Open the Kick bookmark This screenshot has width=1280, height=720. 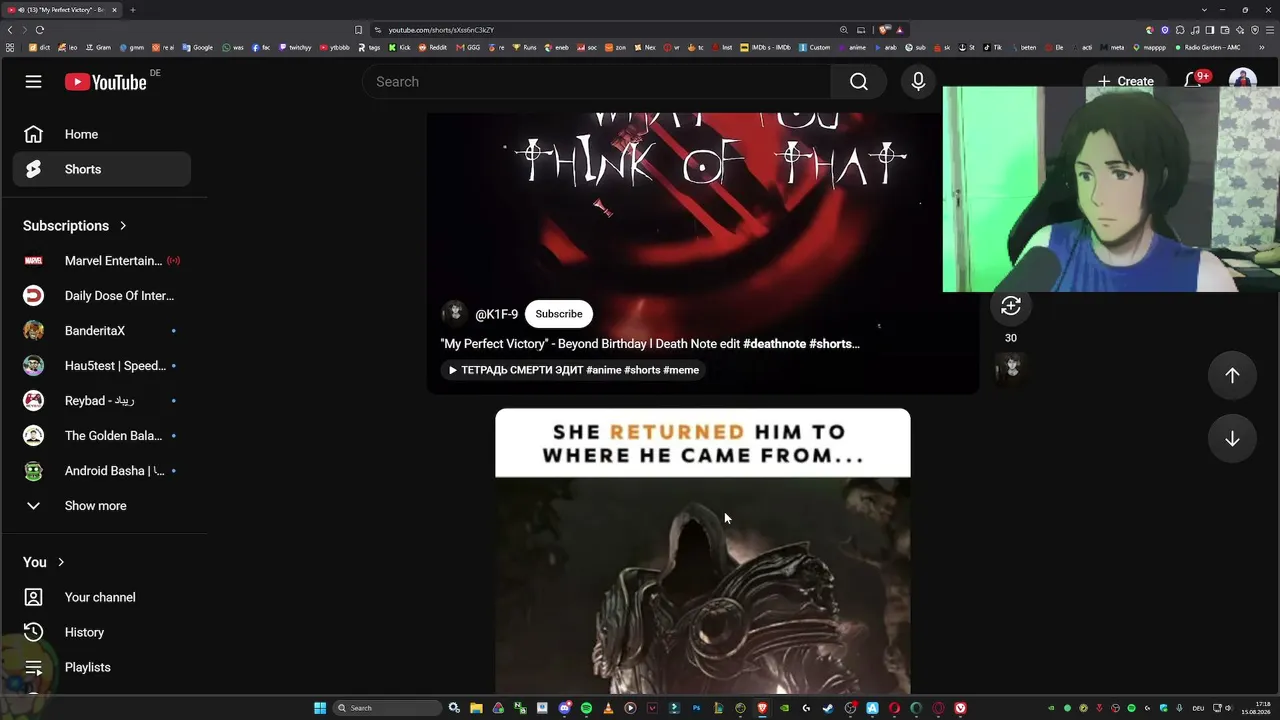[400, 47]
